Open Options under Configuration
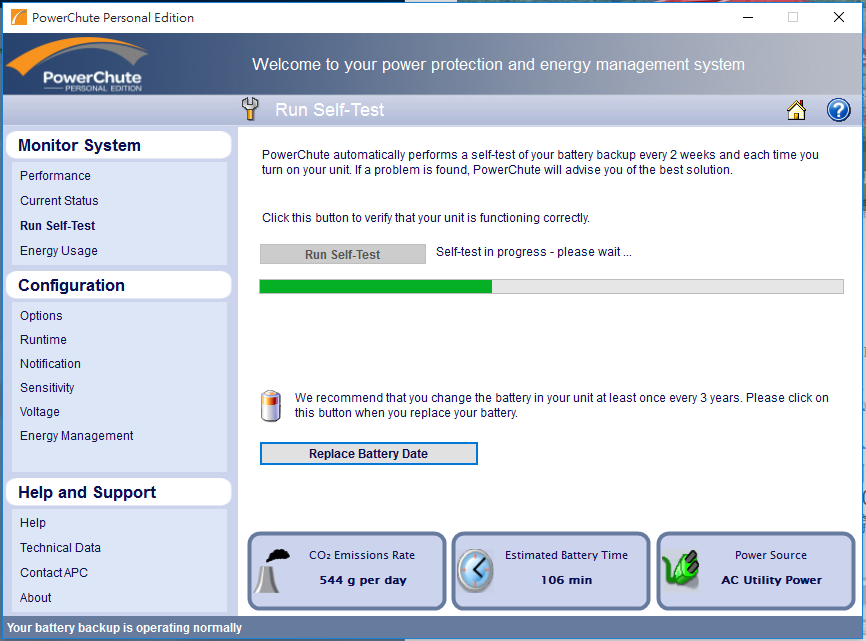This screenshot has width=866, height=641. coord(41,316)
